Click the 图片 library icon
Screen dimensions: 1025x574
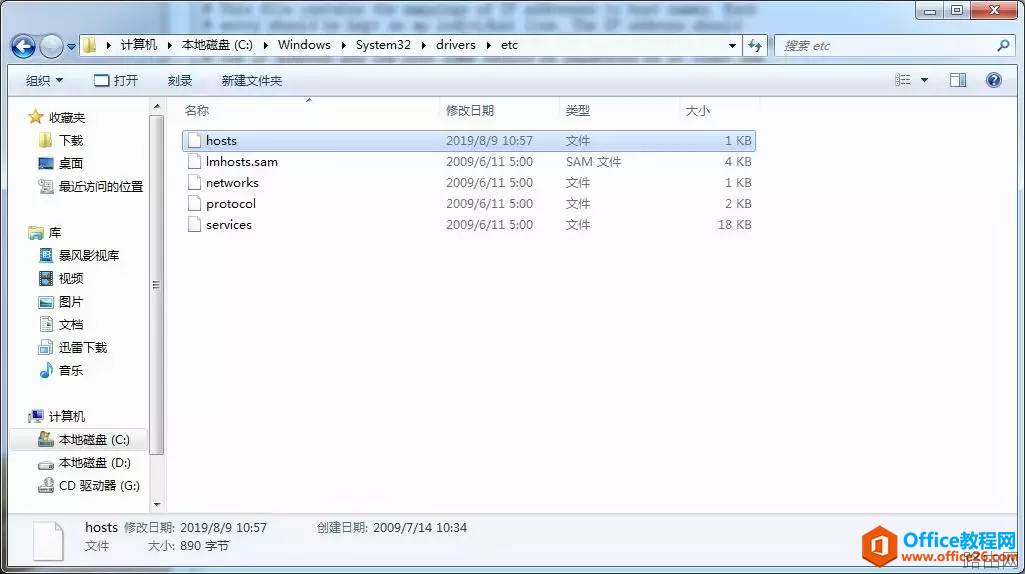[x=46, y=301]
